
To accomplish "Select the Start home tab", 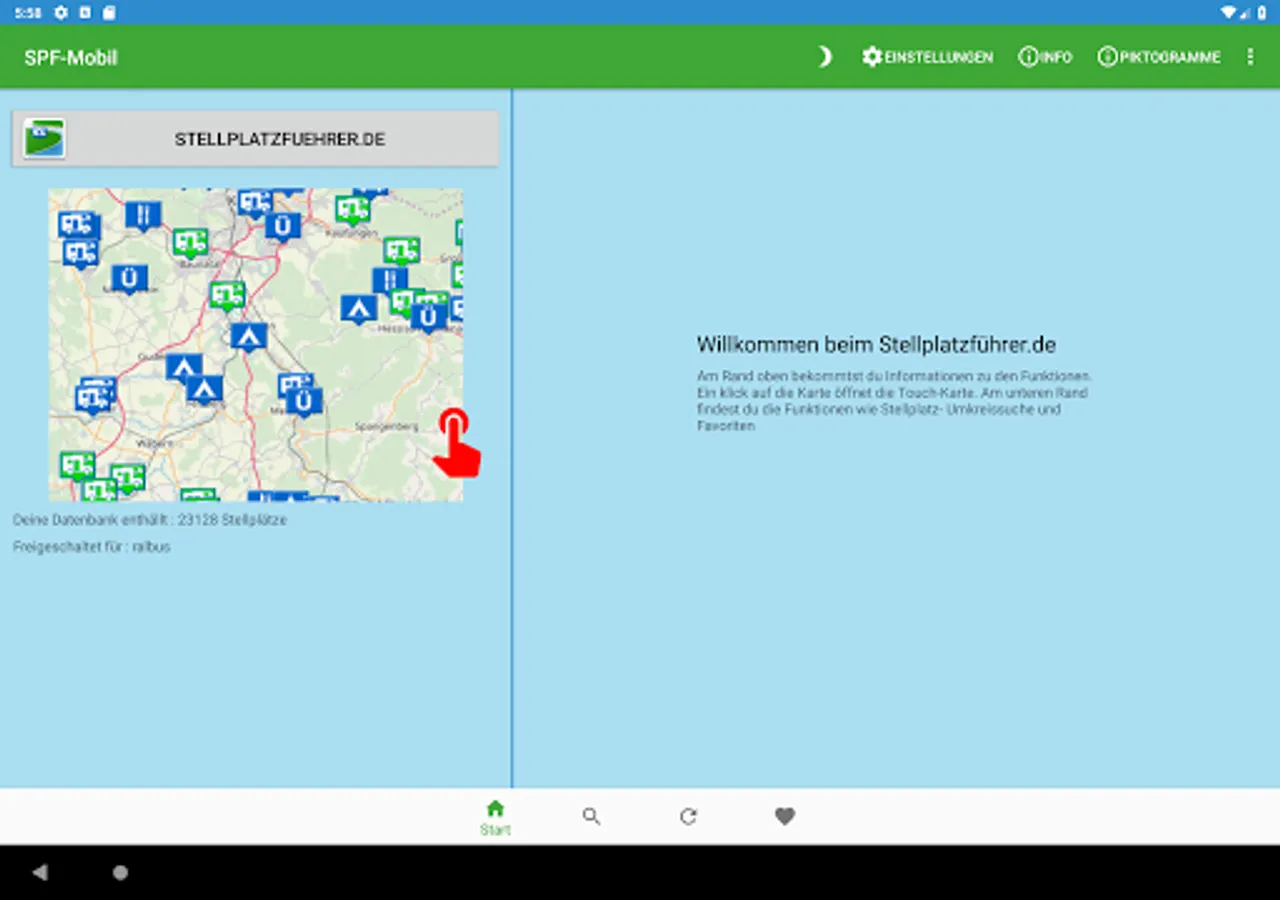I will coord(495,817).
